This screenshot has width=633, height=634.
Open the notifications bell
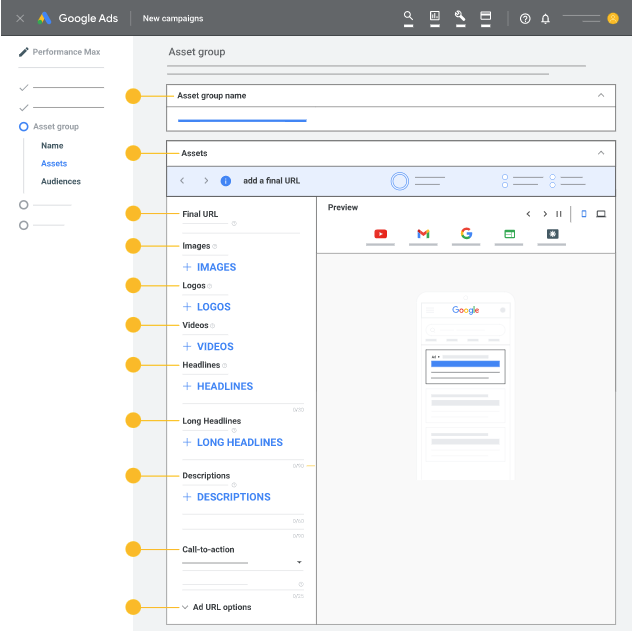tap(545, 18)
